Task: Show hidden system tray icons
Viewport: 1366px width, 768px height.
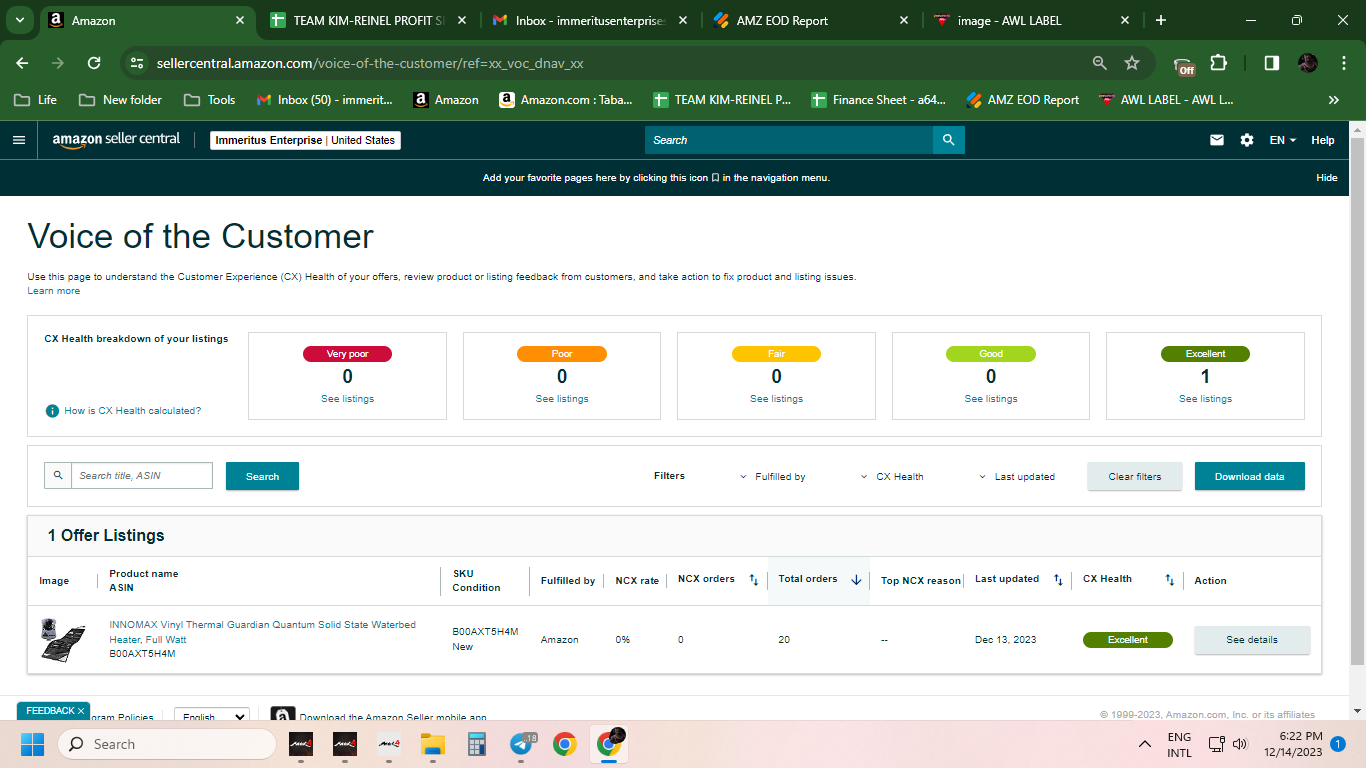Action: 1145,744
